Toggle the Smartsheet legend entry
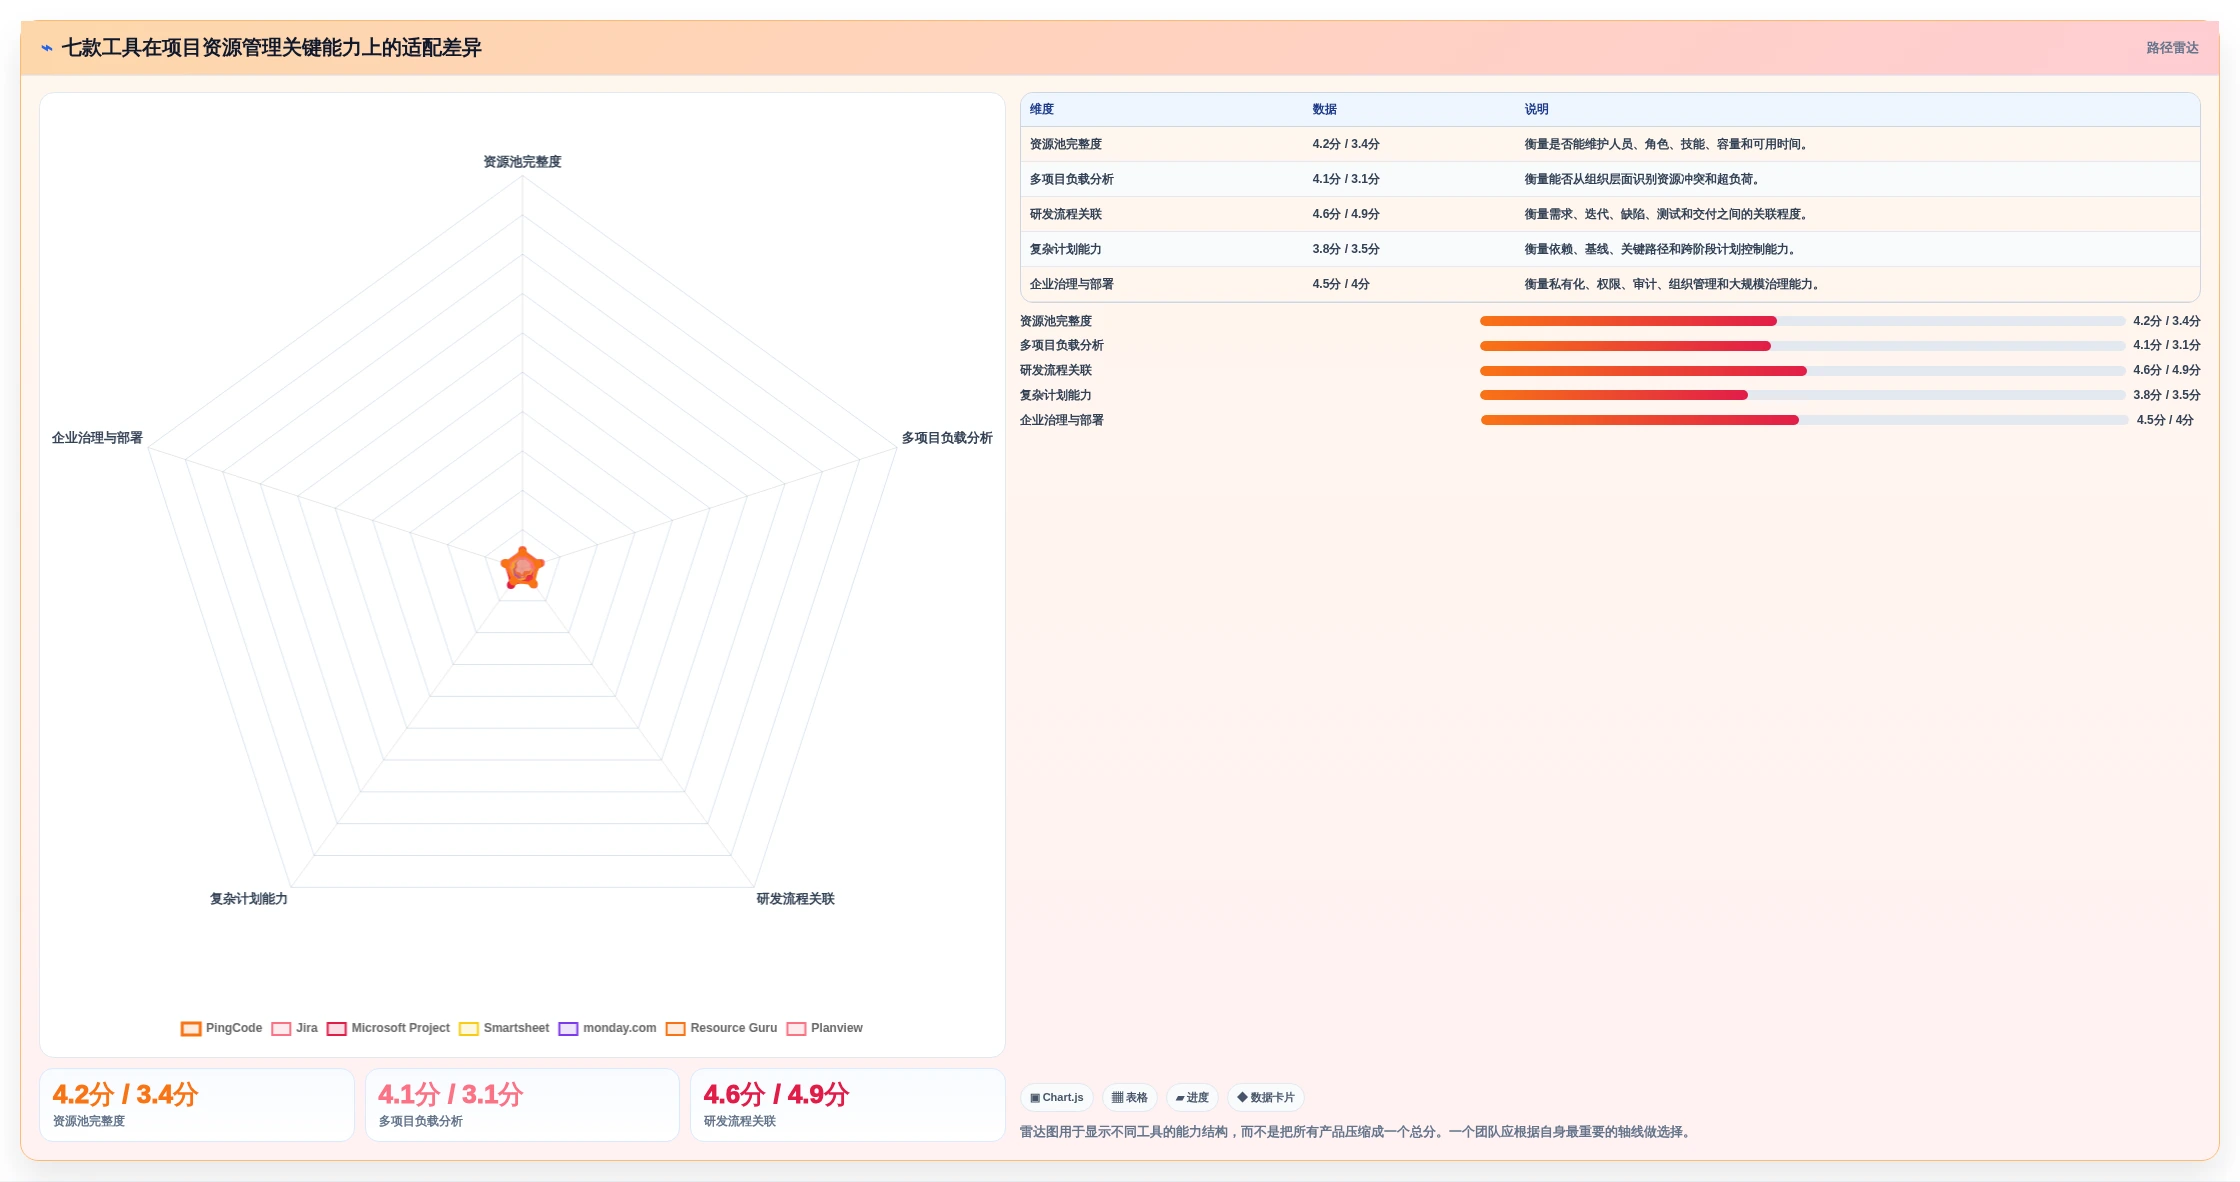2240x1182 pixels. [504, 1028]
